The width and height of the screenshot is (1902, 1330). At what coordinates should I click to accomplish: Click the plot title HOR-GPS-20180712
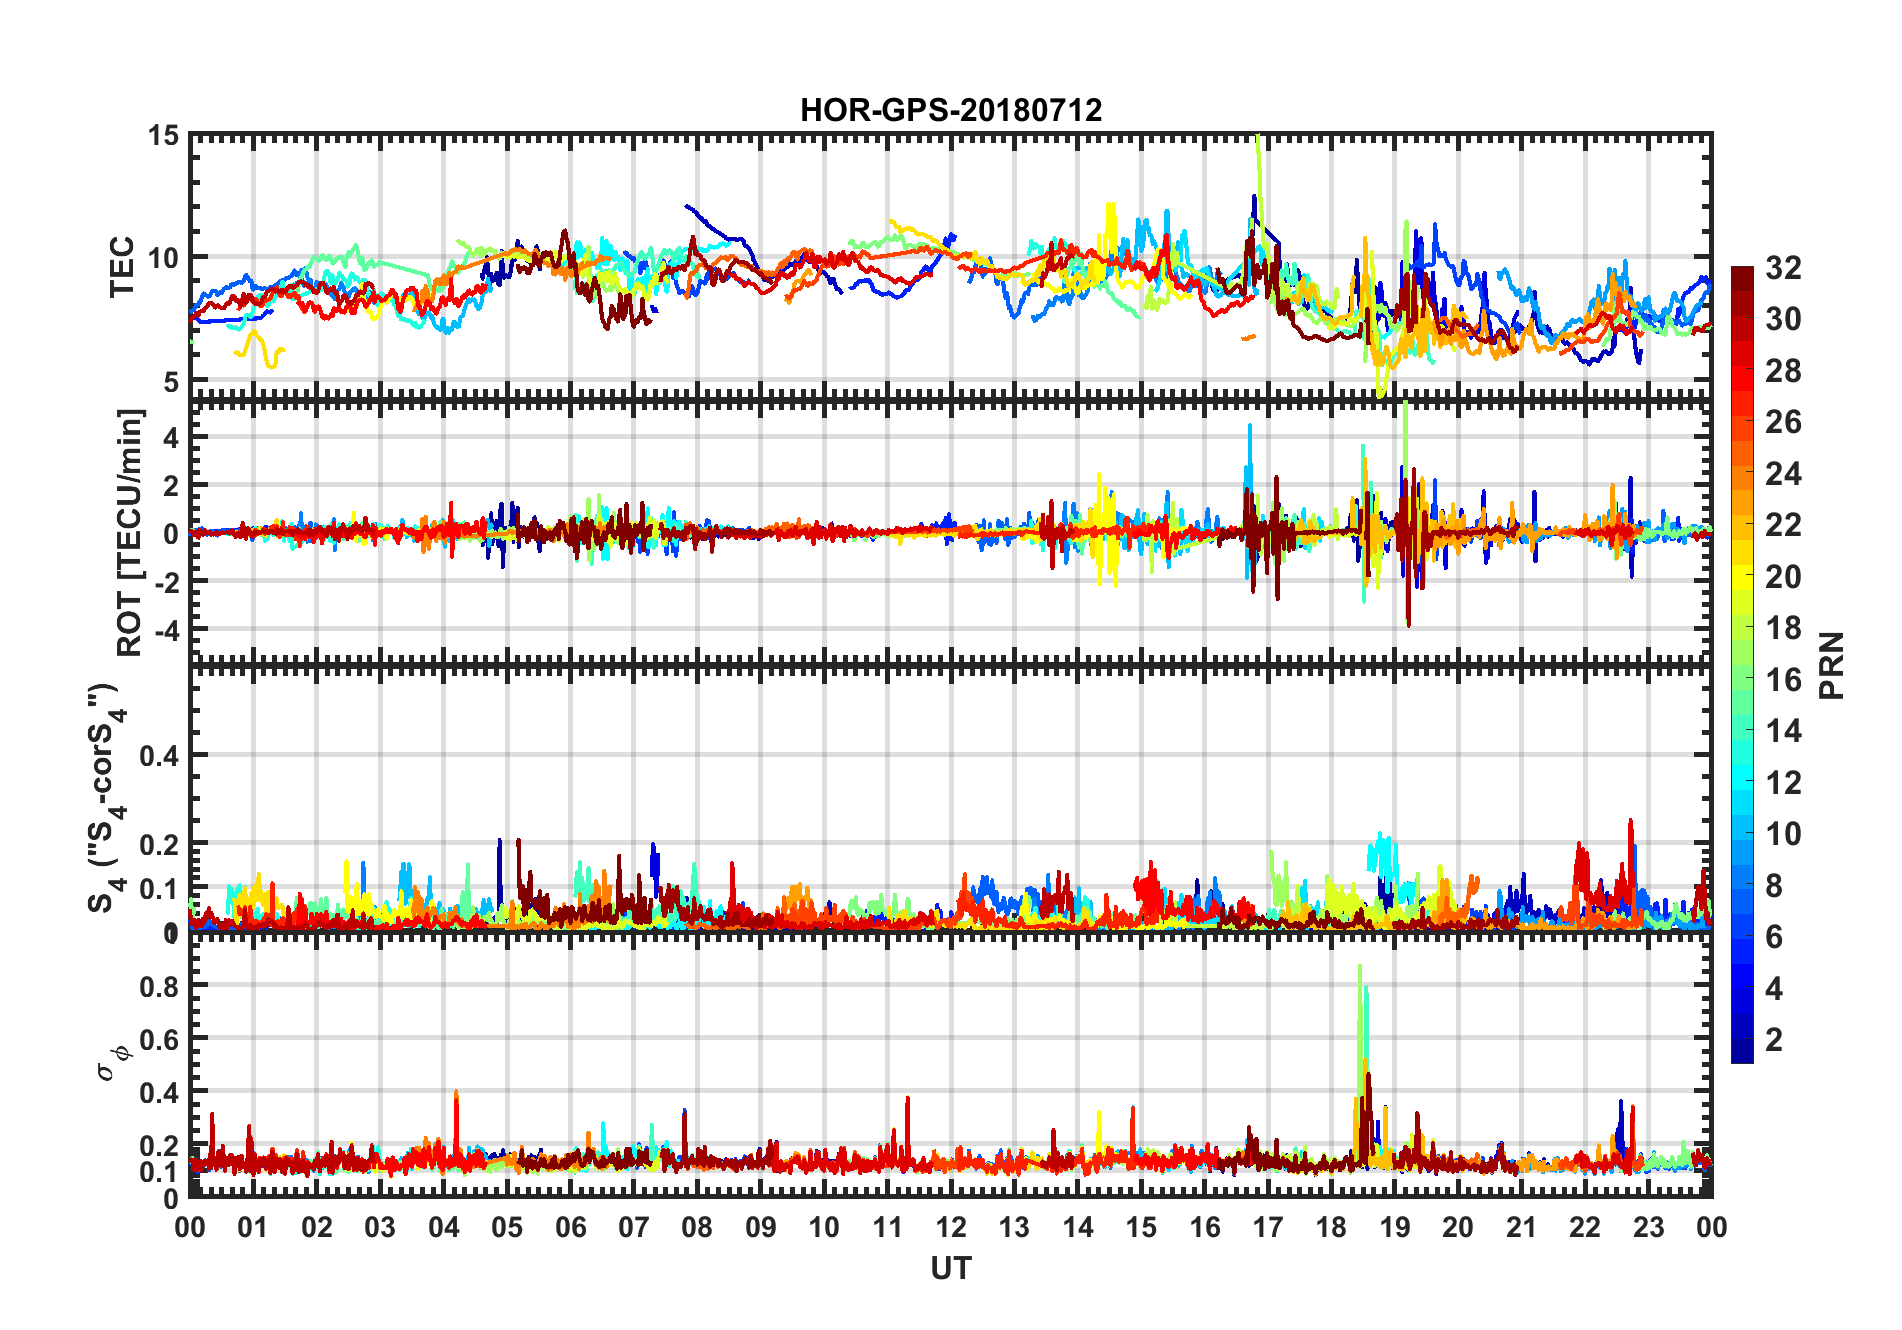(951, 110)
